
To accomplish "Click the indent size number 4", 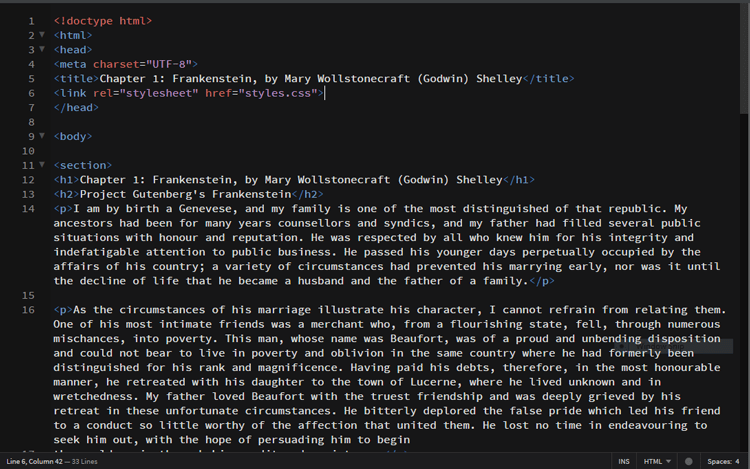I will click(737, 461).
